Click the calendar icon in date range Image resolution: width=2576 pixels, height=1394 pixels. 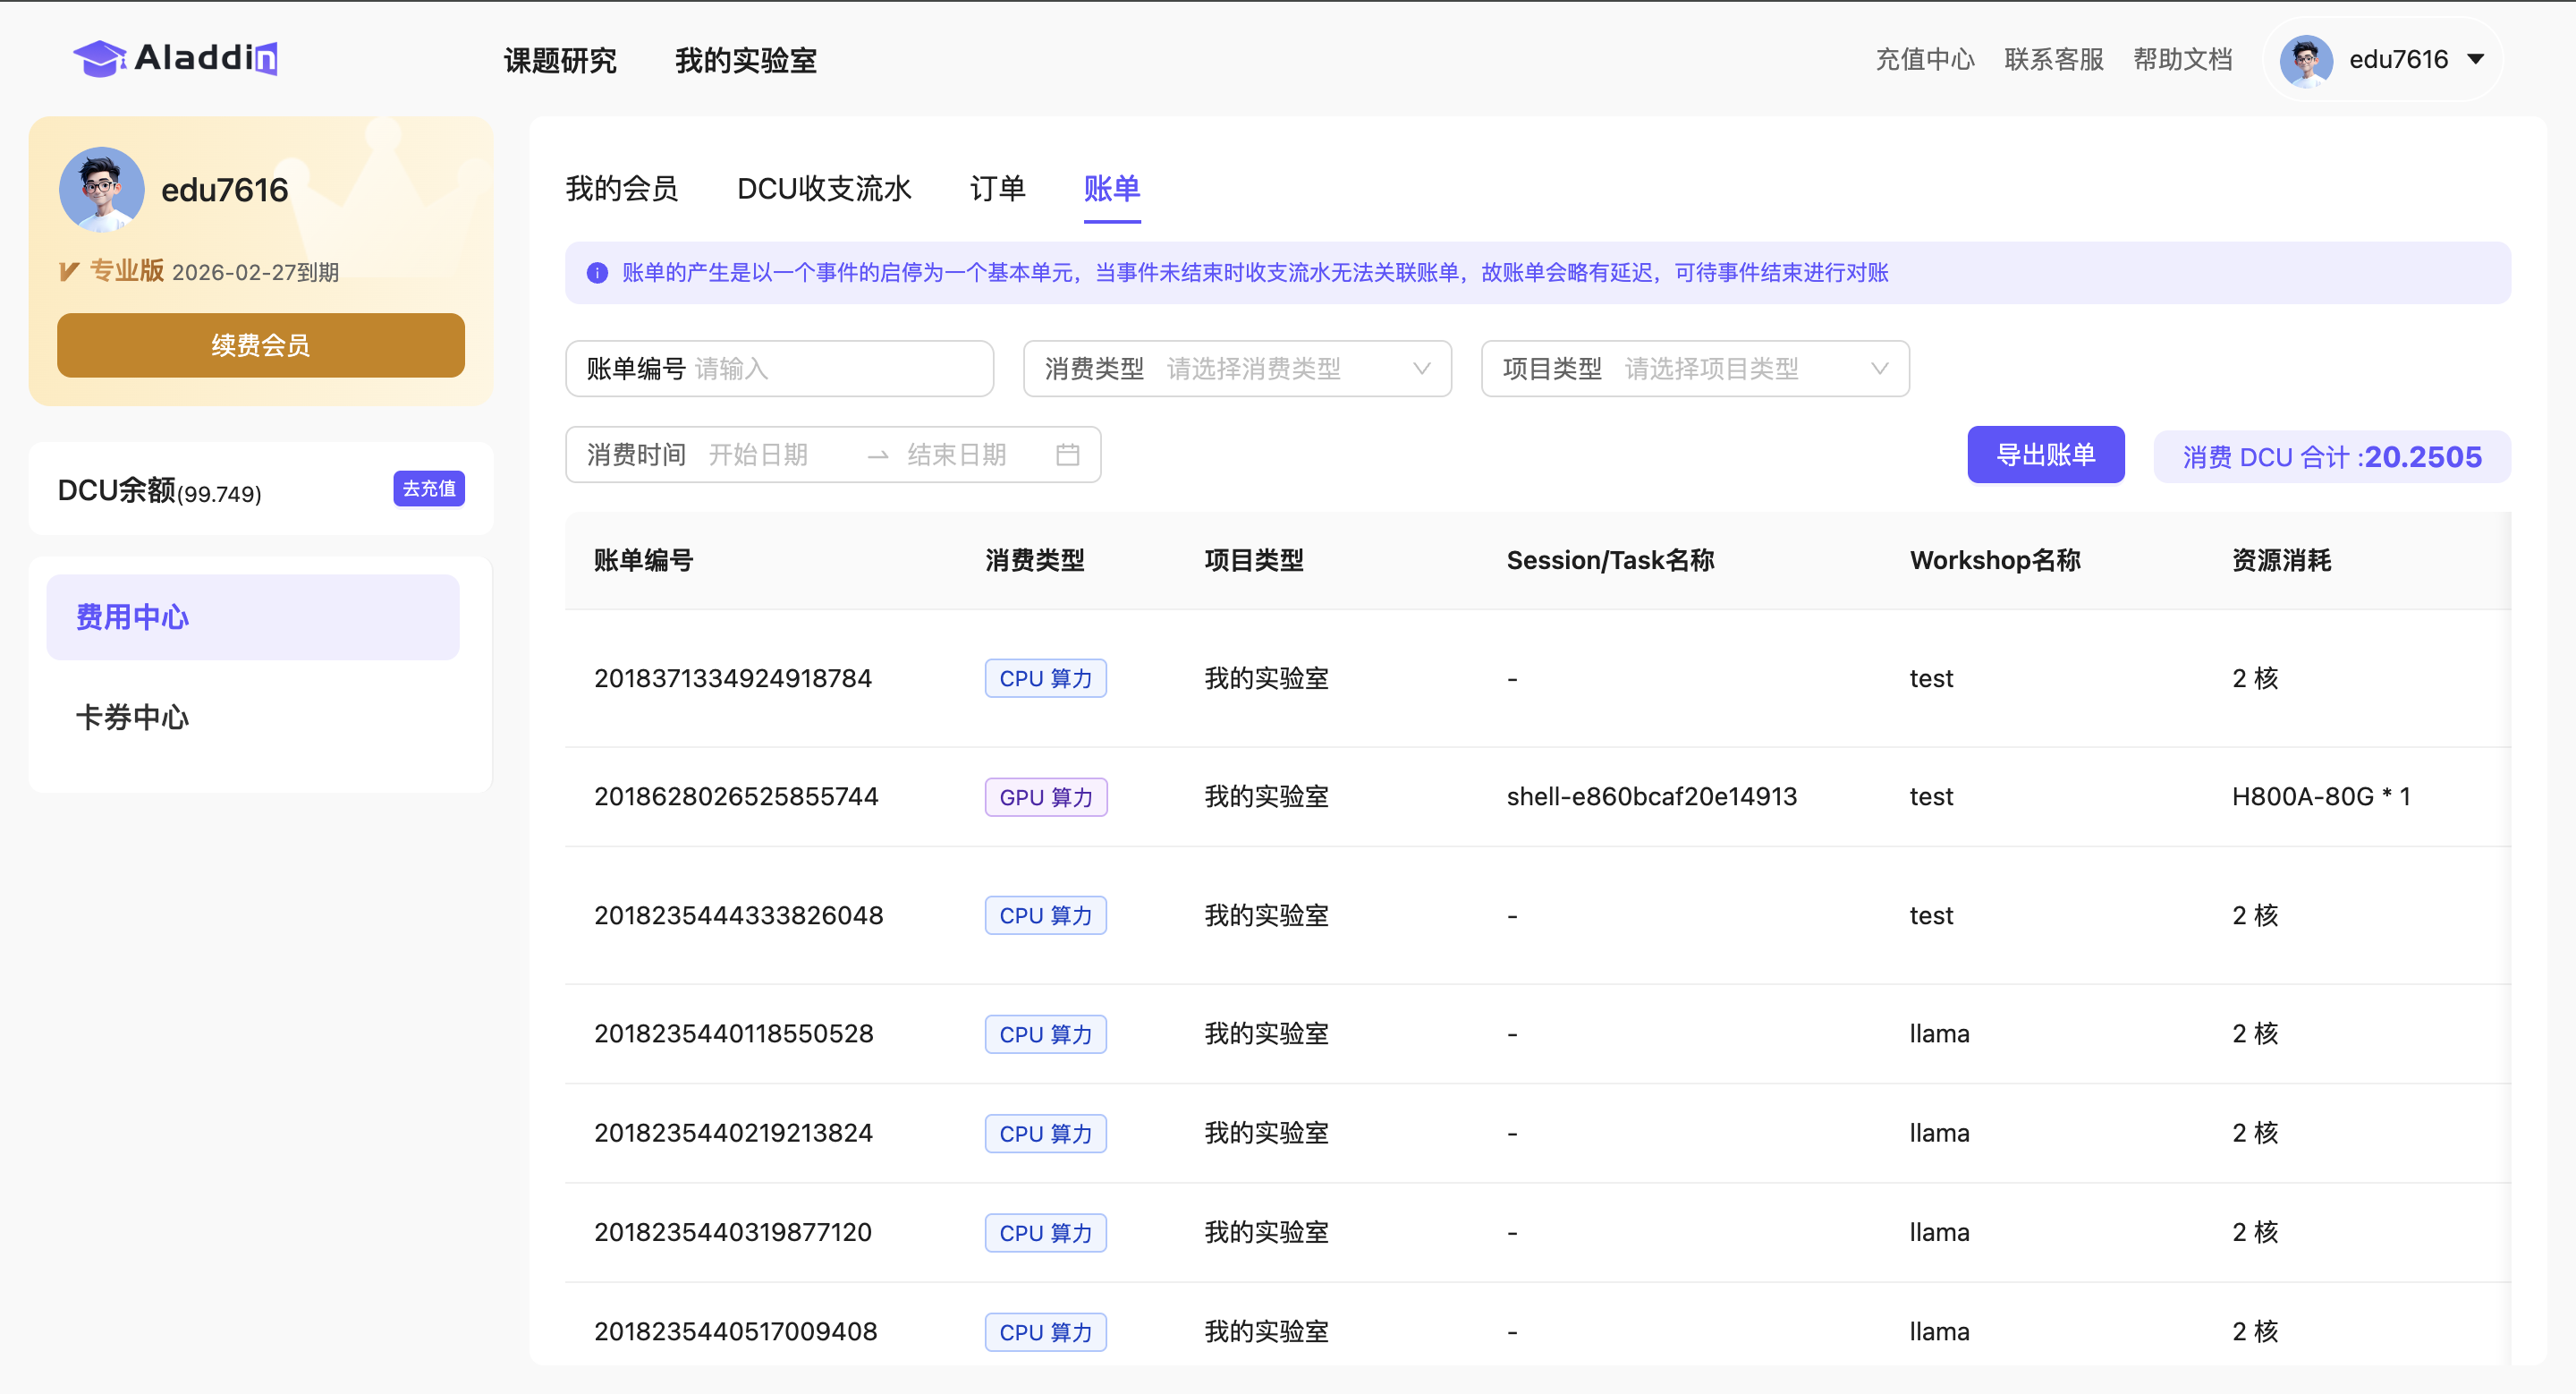[1067, 455]
